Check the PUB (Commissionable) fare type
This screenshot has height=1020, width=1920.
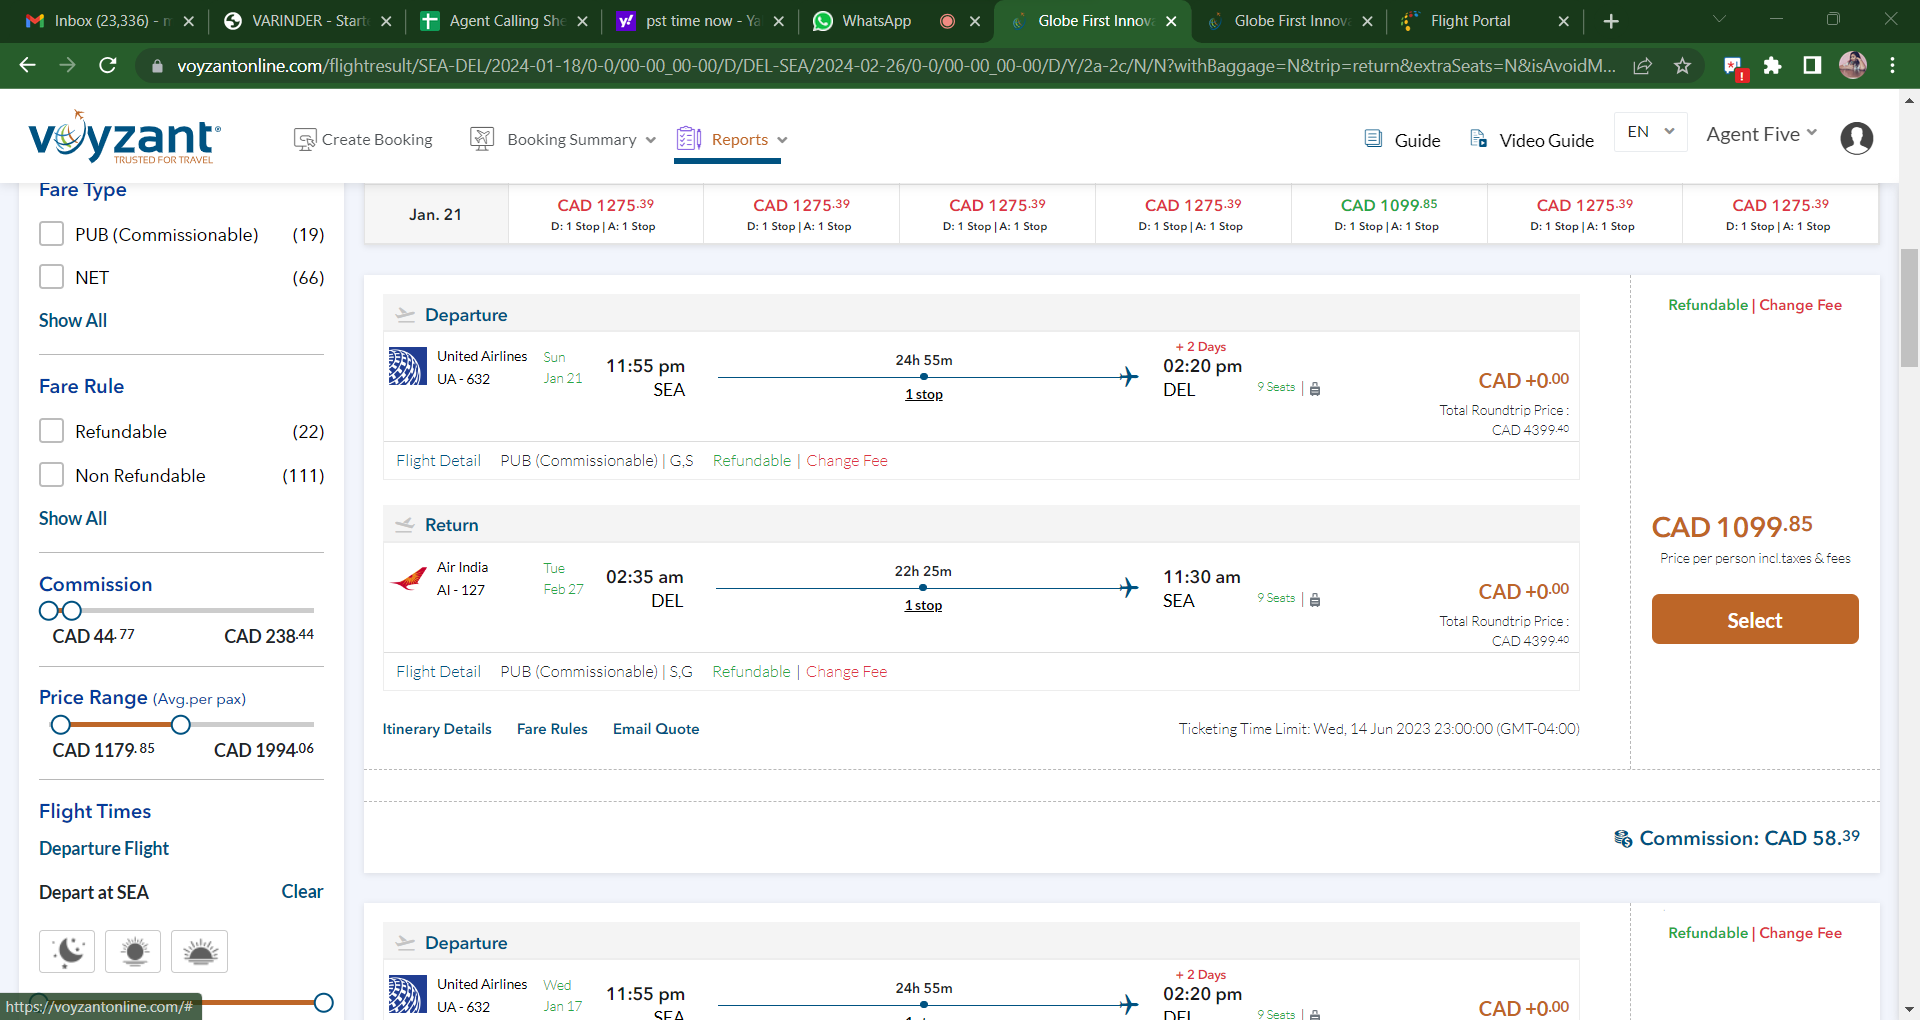52,234
